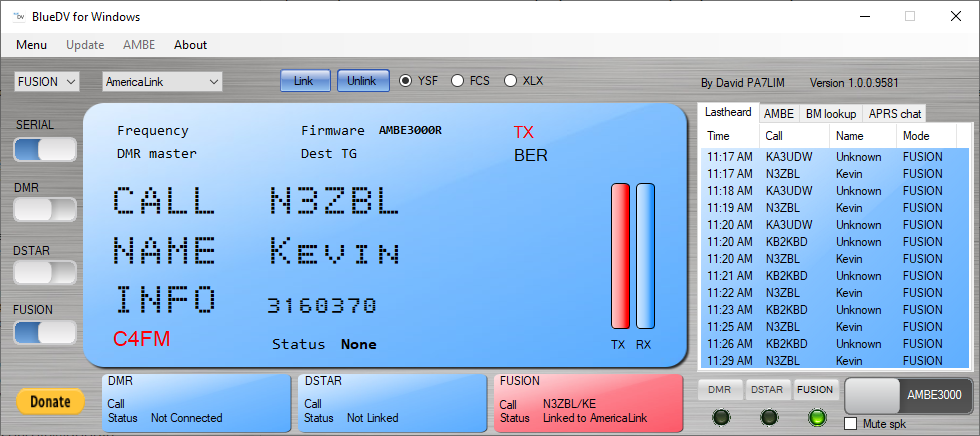
Task: Switch to the BM lookup tab
Action: point(830,114)
